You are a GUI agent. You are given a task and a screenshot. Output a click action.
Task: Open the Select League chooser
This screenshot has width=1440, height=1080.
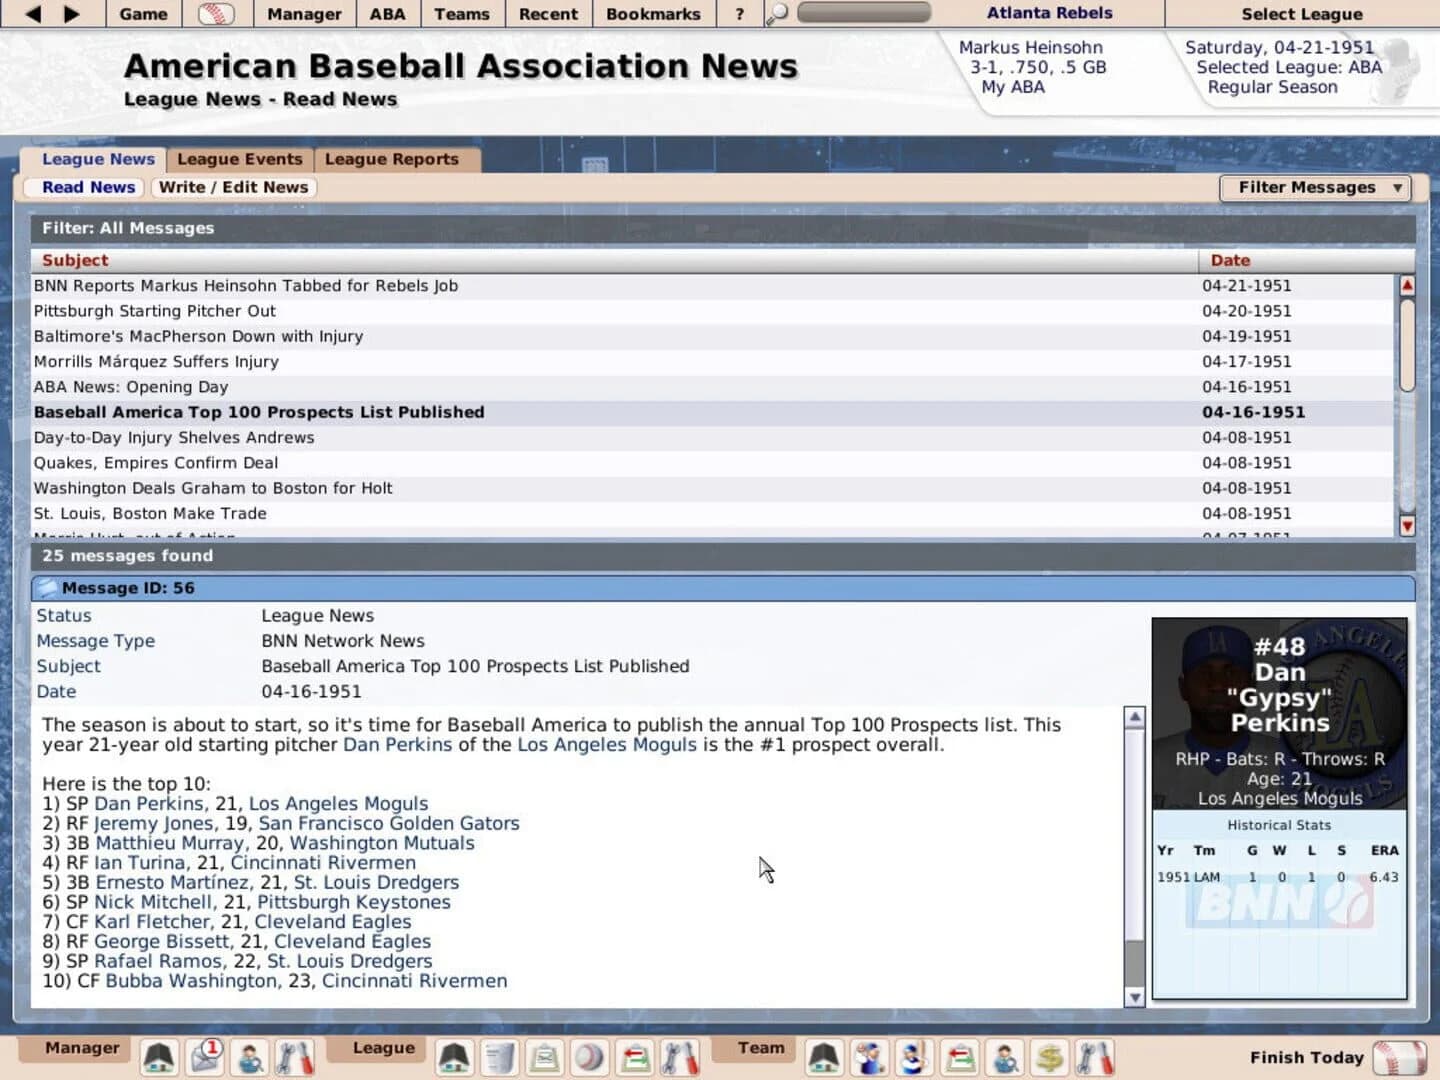1301,13
